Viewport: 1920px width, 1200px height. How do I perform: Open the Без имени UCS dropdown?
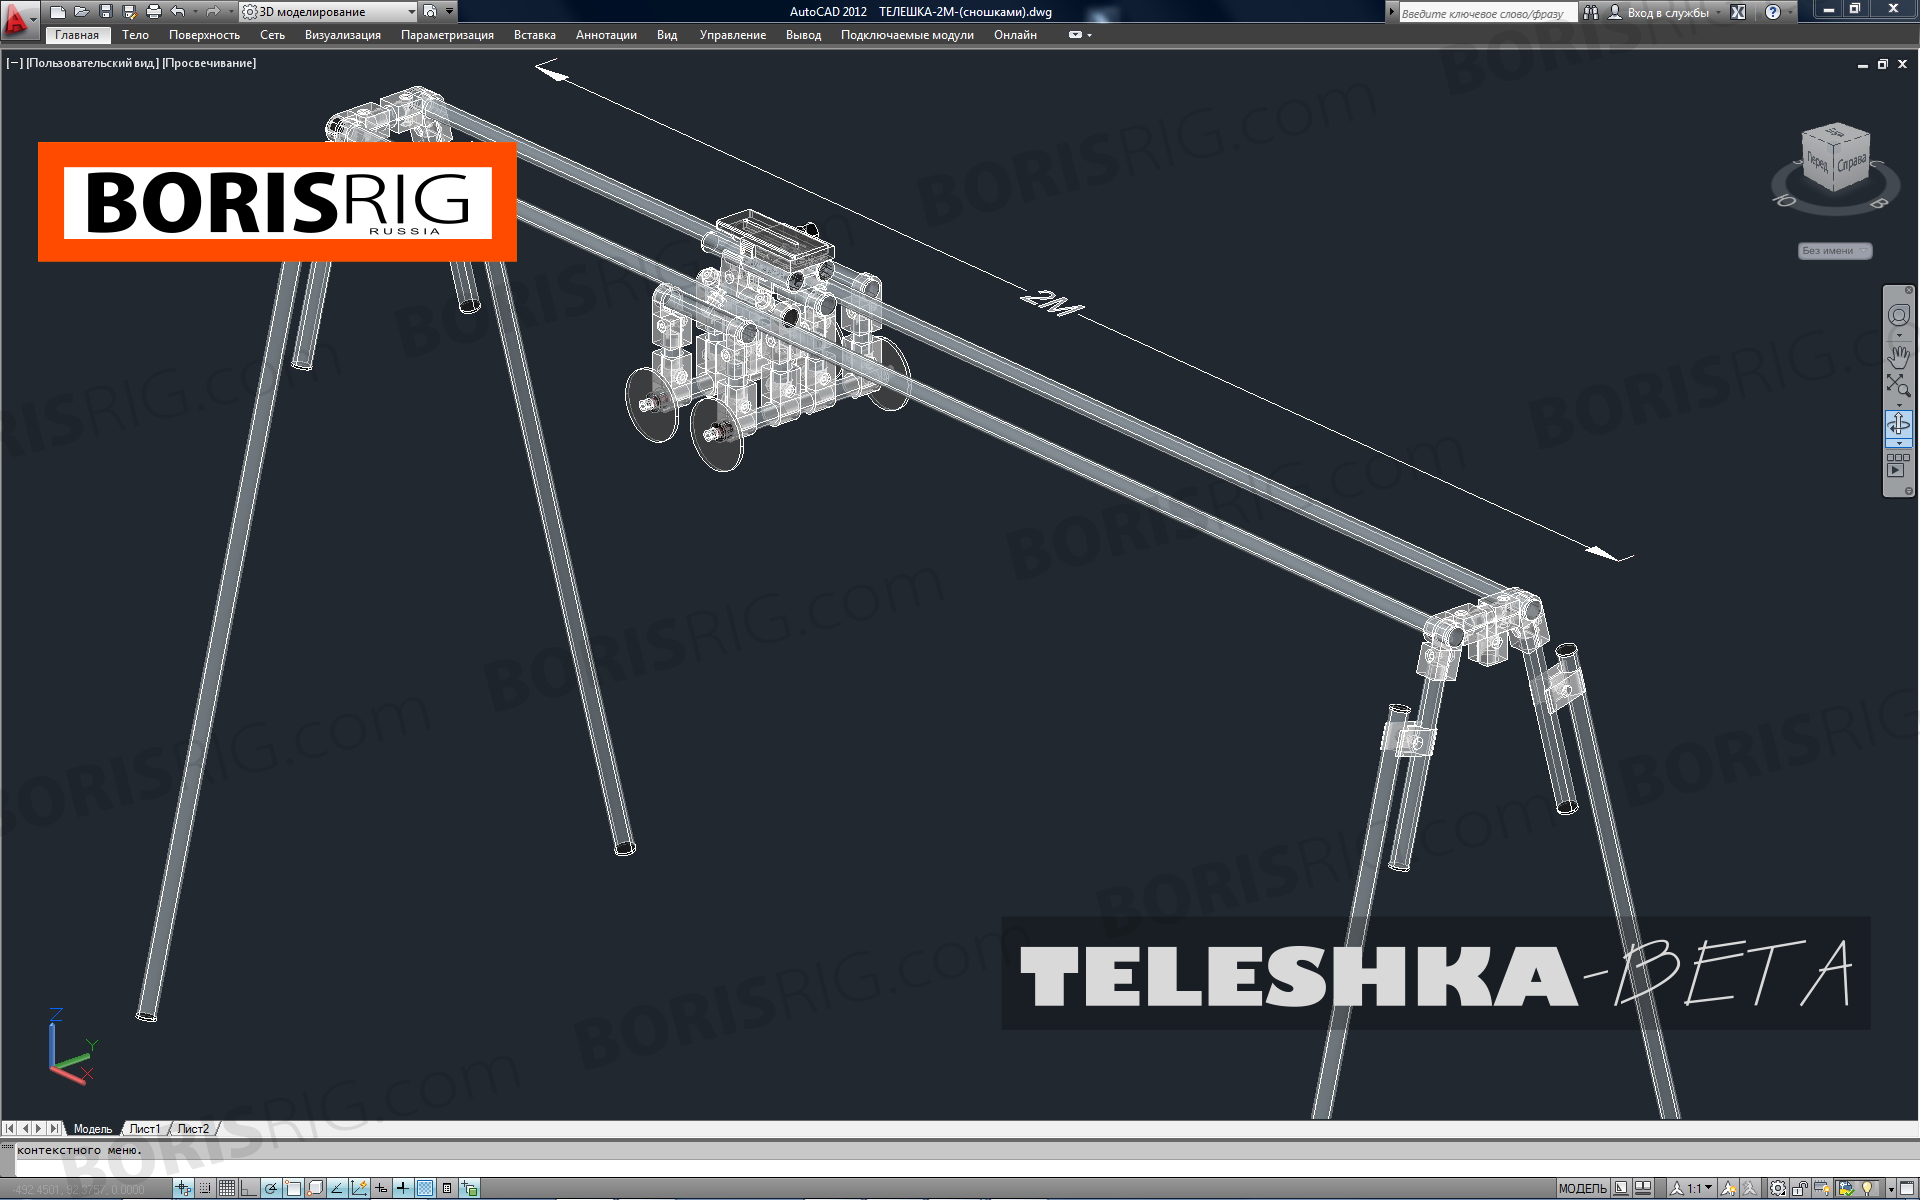point(1834,251)
